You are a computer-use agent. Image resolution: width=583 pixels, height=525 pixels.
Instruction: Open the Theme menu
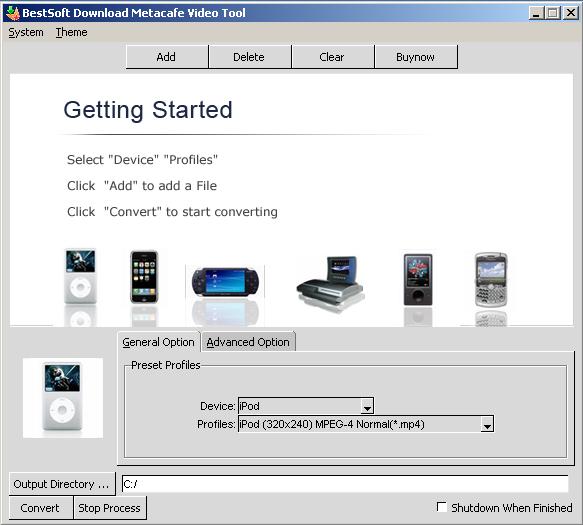point(71,32)
